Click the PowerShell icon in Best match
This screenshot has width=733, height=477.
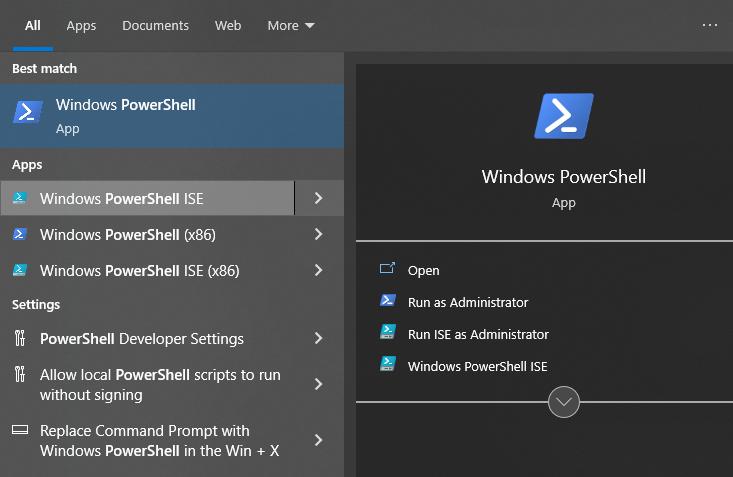pyautogui.click(x=28, y=112)
